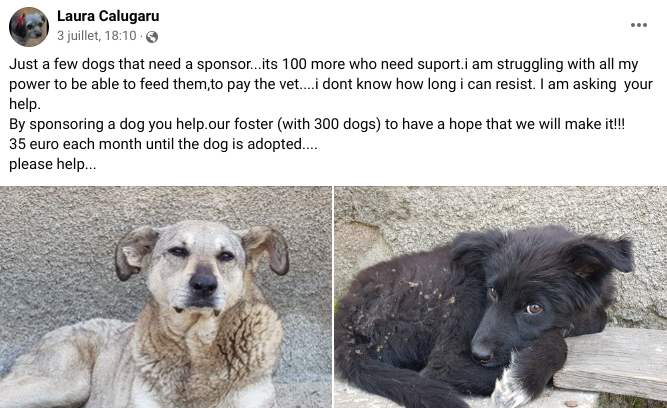Click the tan dog's black nose
Image resolution: width=667 pixels, height=408 pixels.
[203, 283]
